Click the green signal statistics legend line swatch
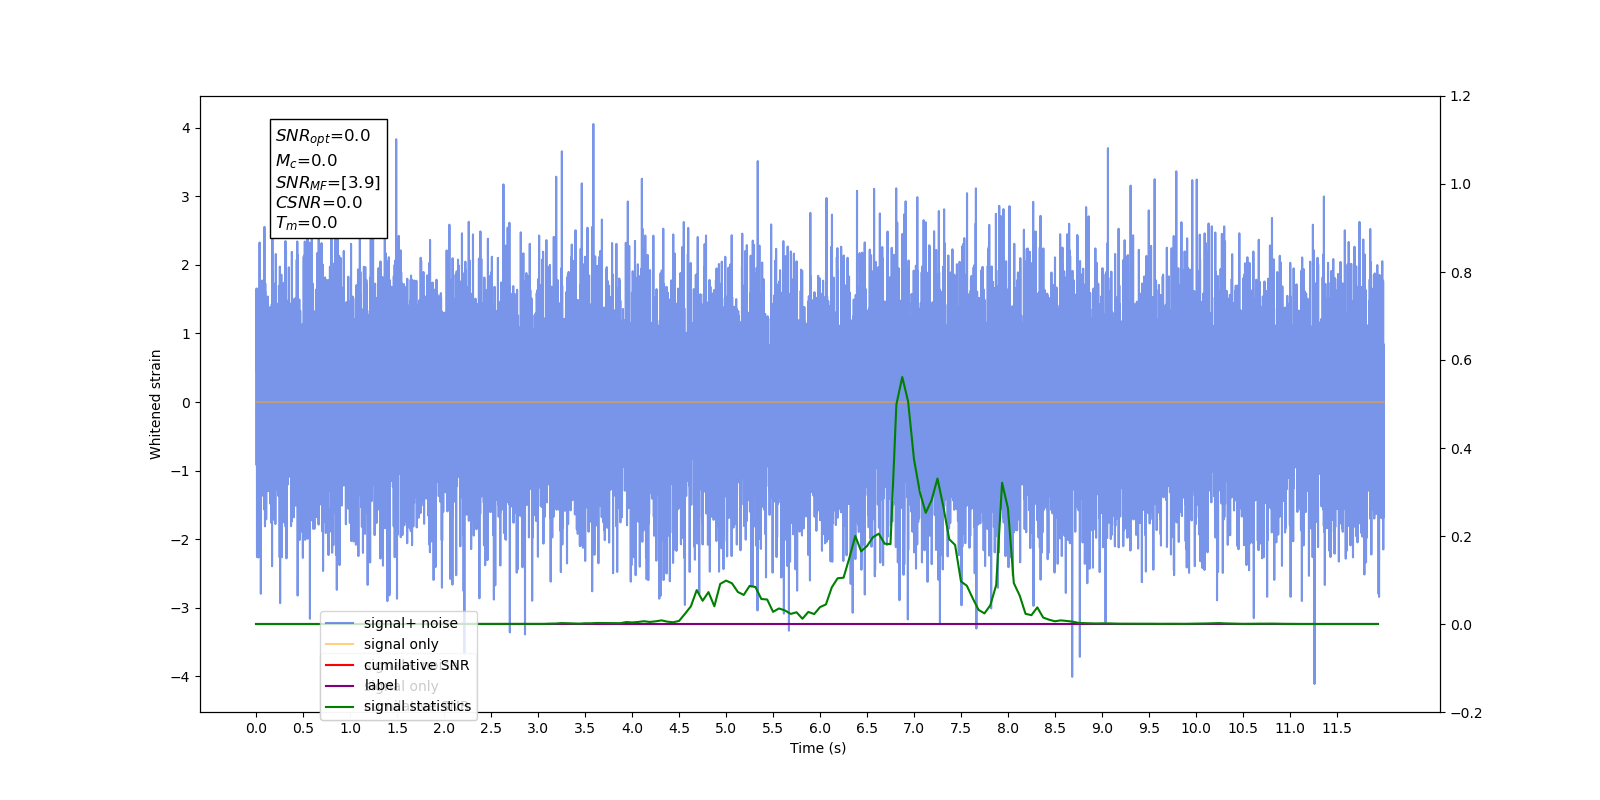1600x800 pixels. (340, 706)
